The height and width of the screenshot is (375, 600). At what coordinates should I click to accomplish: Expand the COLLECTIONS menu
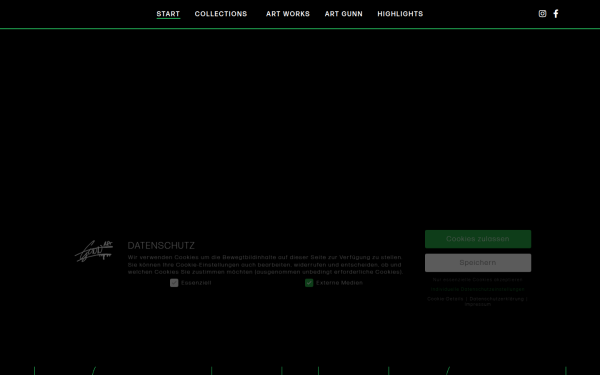[221, 14]
